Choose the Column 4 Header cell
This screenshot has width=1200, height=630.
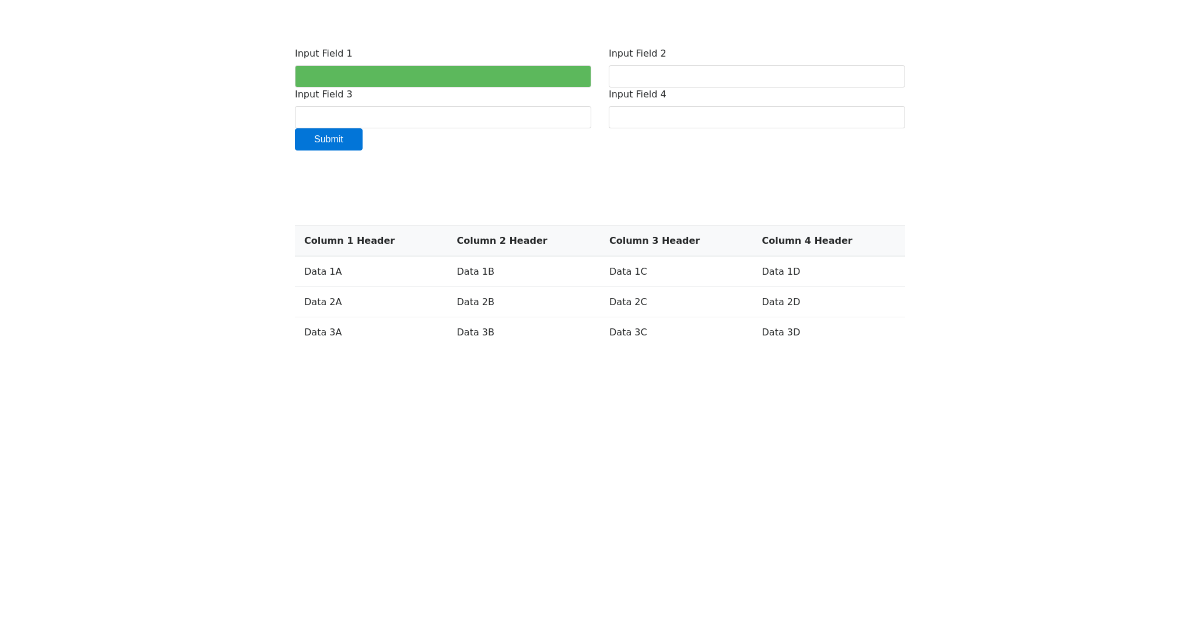pos(807,241)
